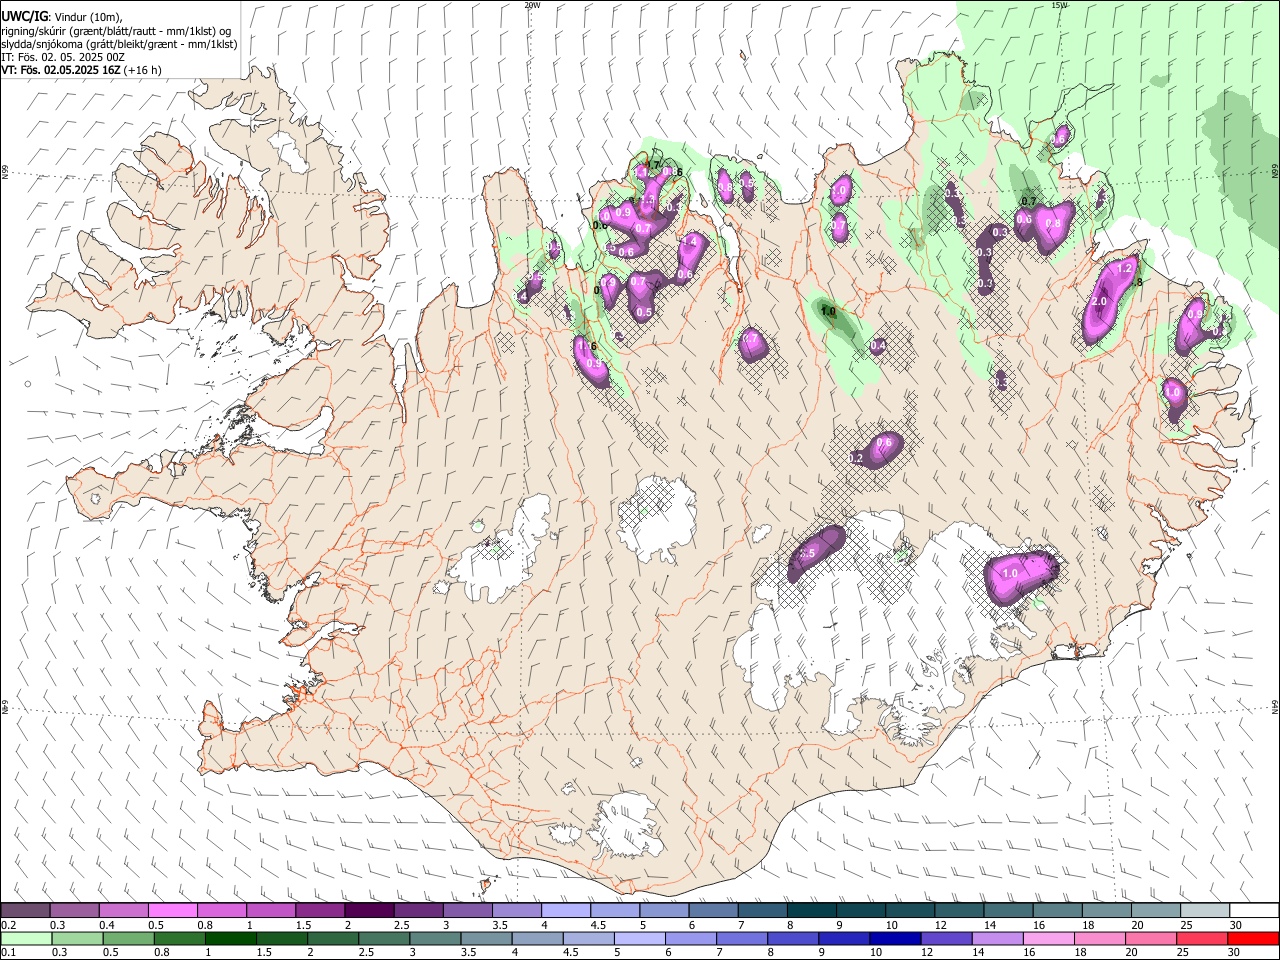Click the '66N' latitude label on right edge
The width and height of the screenshot is (1280, 960).
point(1275,172)
